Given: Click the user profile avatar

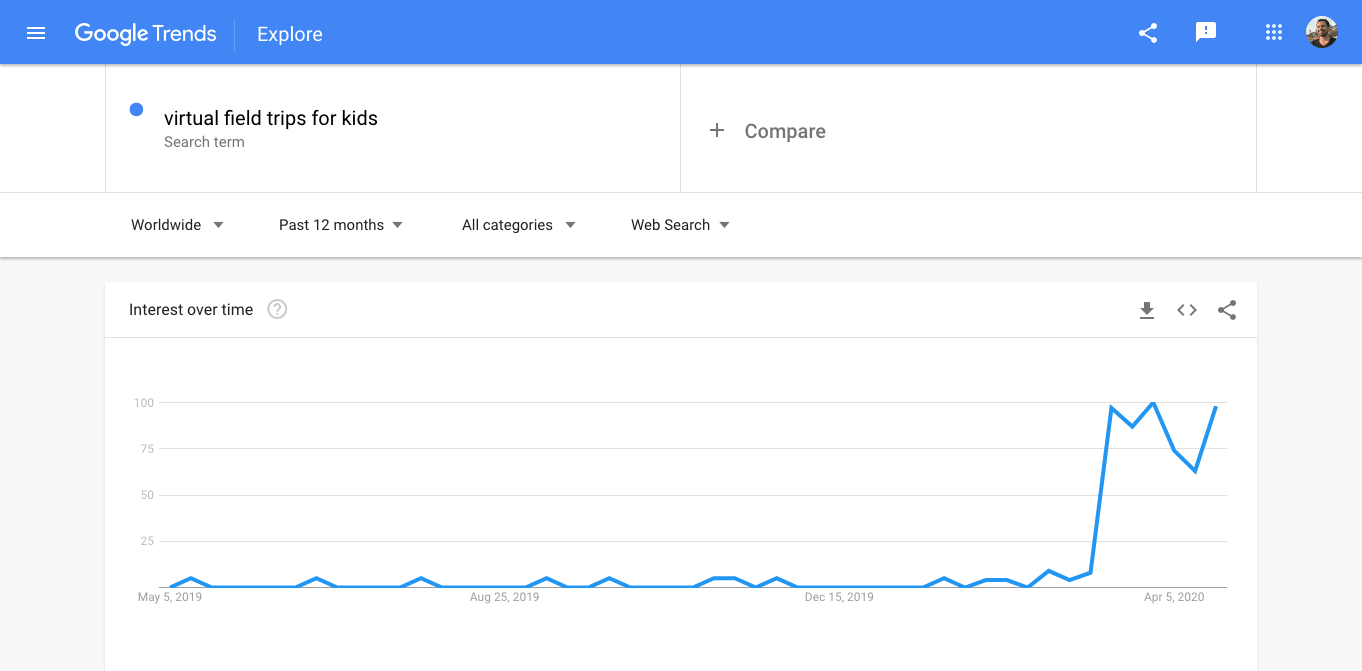Looking at the screenshot, I should (1321, 33).
